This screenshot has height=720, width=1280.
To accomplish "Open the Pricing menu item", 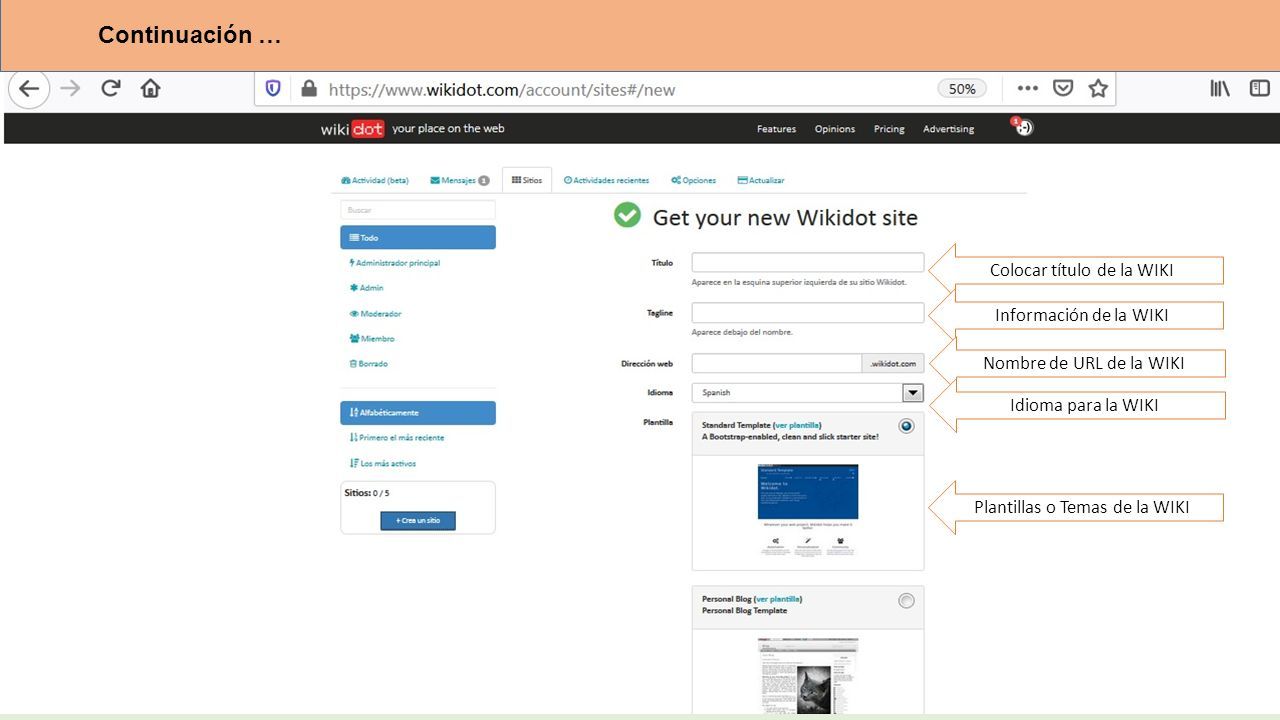I will point(889,129).
